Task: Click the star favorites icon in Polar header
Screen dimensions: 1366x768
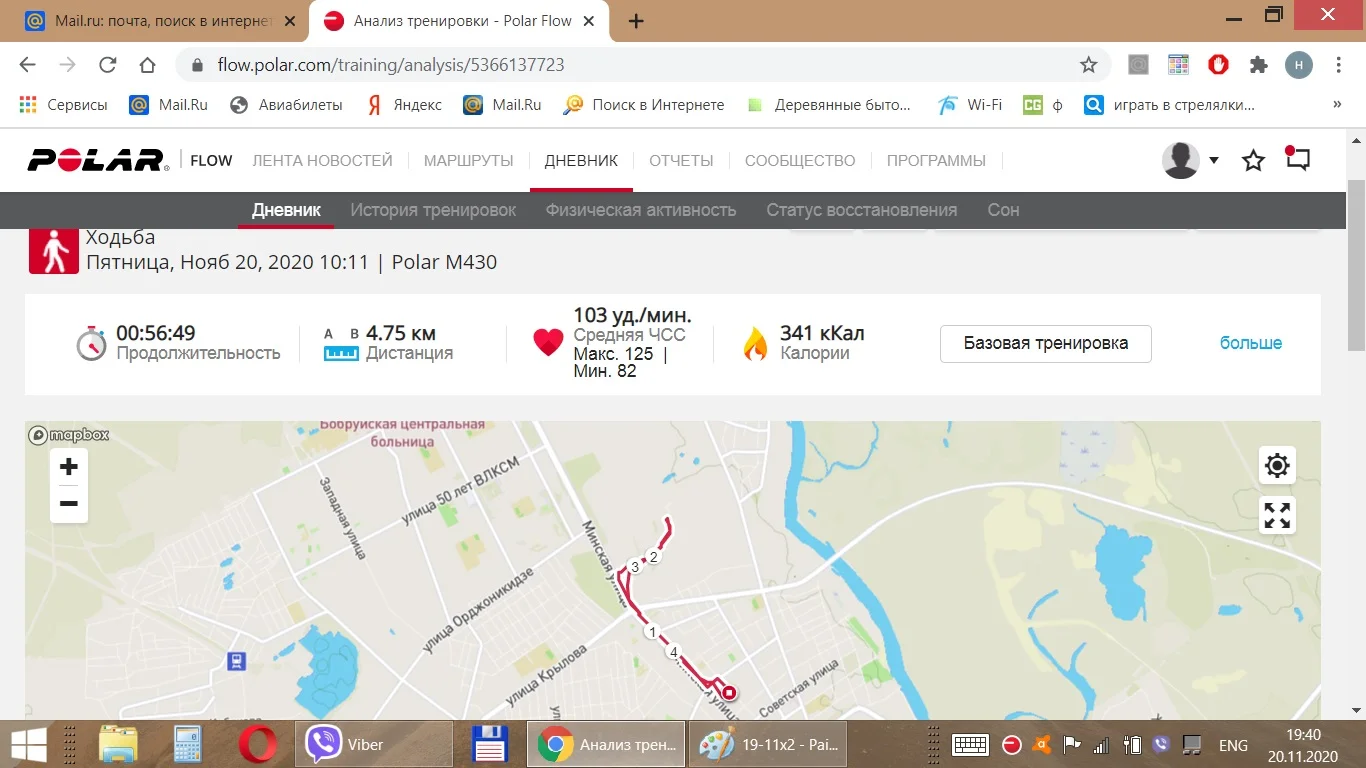Action: tap(1253, 160)
